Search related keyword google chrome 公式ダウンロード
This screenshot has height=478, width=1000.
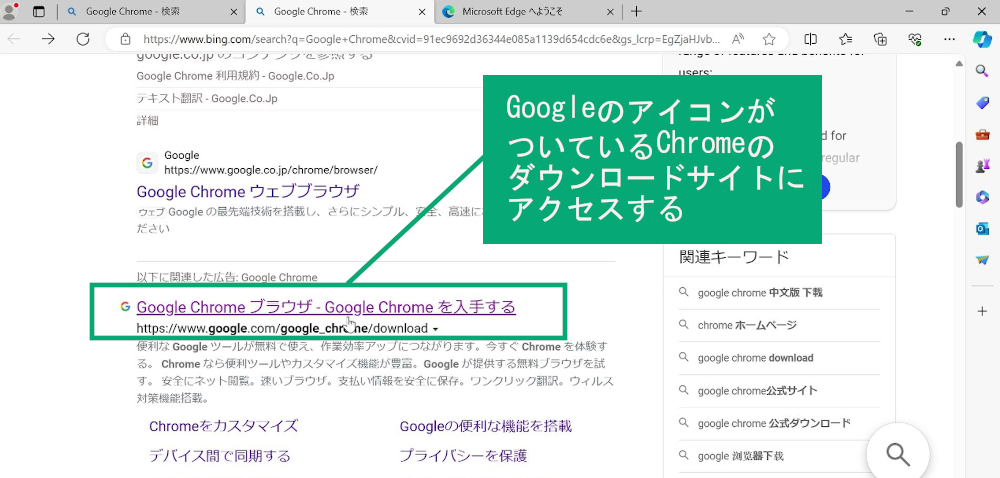pyautogui.click(x=774, y=423)
